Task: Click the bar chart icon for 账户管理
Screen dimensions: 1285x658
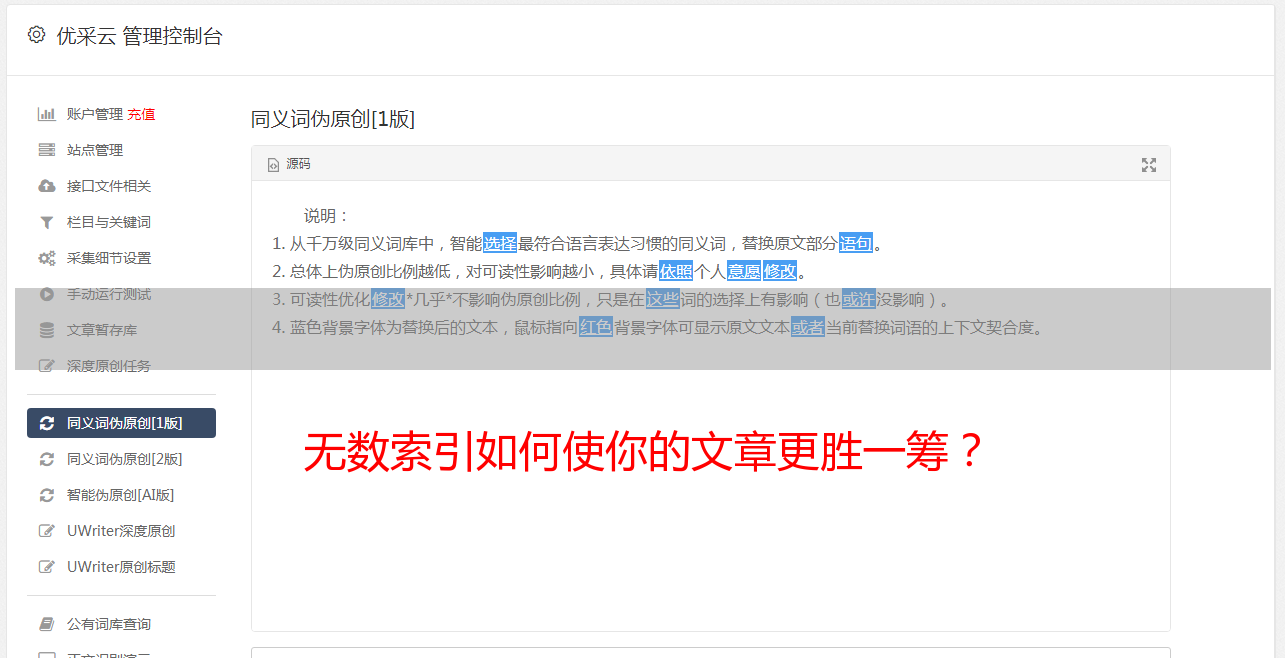Action: 46,114
